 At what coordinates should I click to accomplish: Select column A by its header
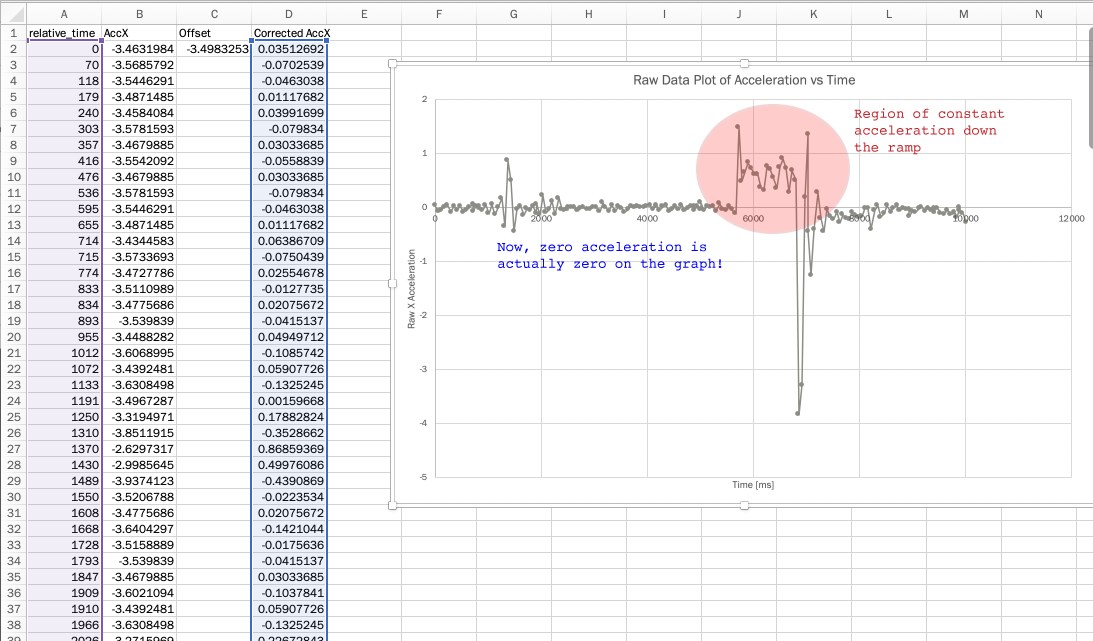64,14
